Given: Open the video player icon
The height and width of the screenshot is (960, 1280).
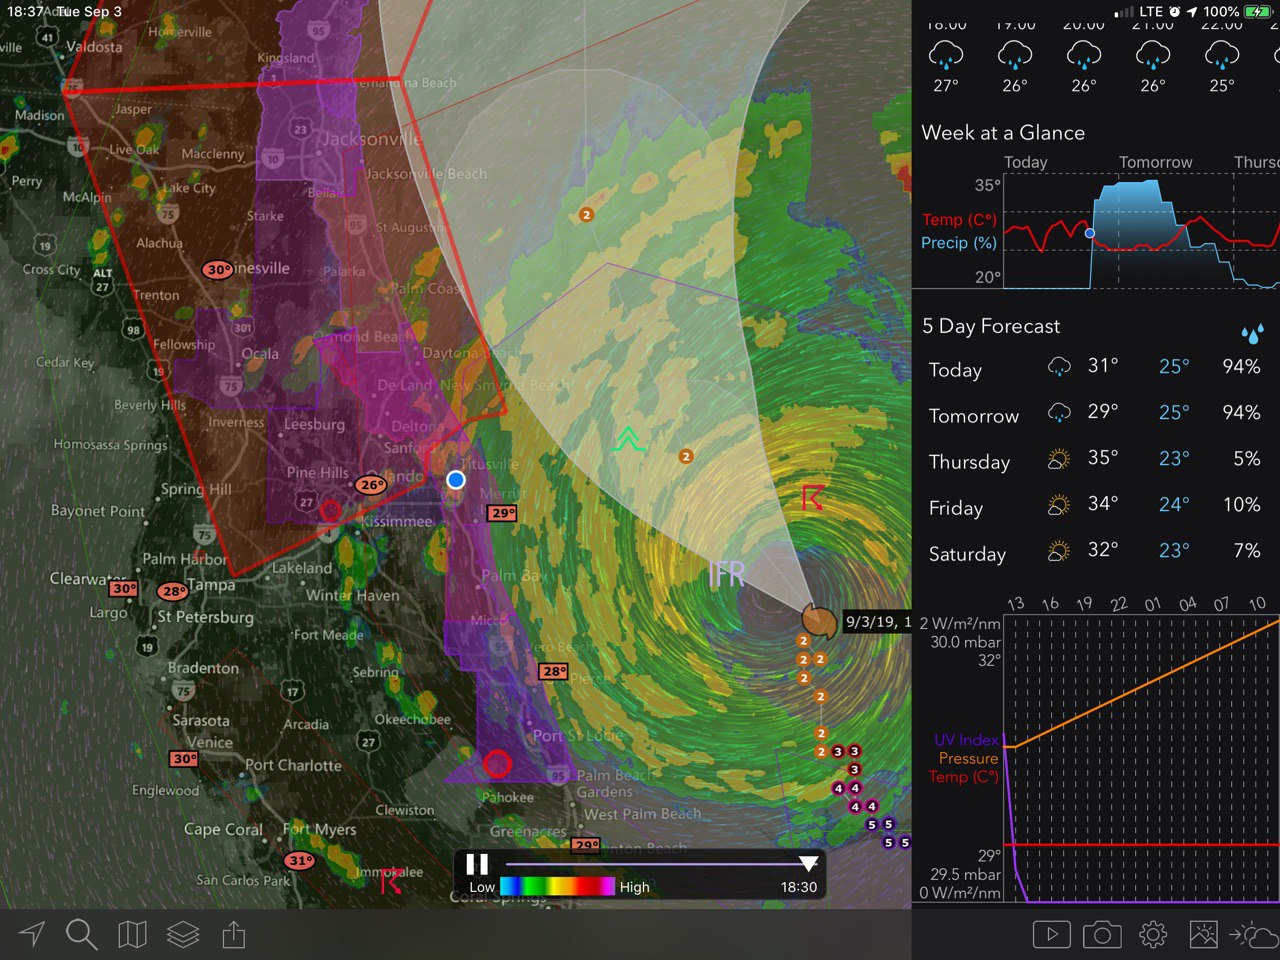Looking at the screenshot, I should click(1051, 935).
